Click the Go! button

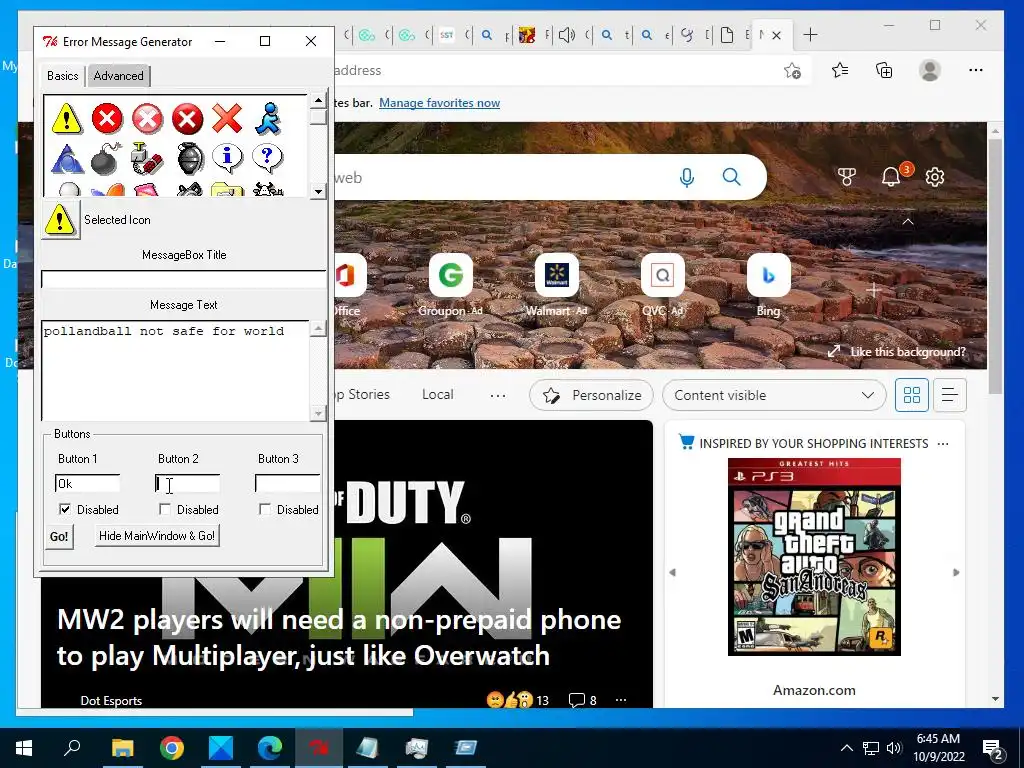[59, 537]
